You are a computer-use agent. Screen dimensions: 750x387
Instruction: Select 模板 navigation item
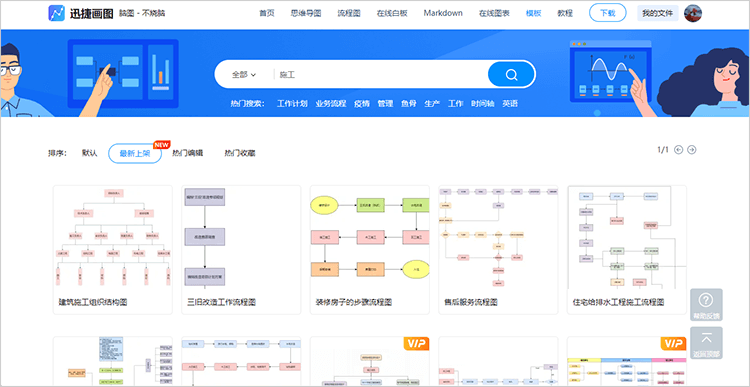[533, 13]
